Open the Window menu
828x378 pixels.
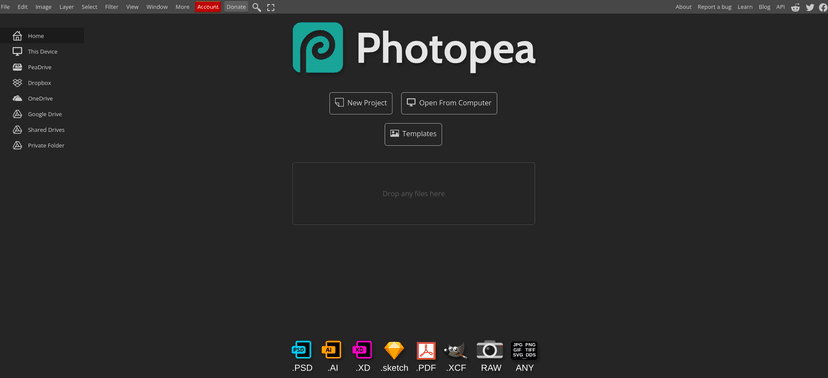click(157, 7)
